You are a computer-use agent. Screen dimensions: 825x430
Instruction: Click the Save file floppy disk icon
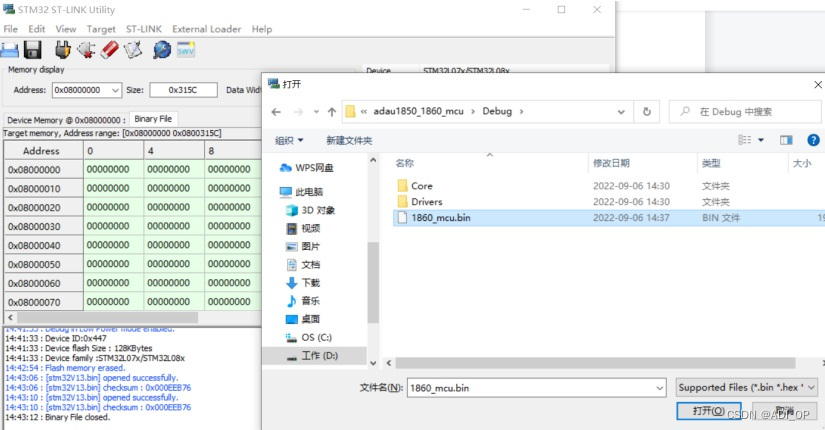click(33, 50)
